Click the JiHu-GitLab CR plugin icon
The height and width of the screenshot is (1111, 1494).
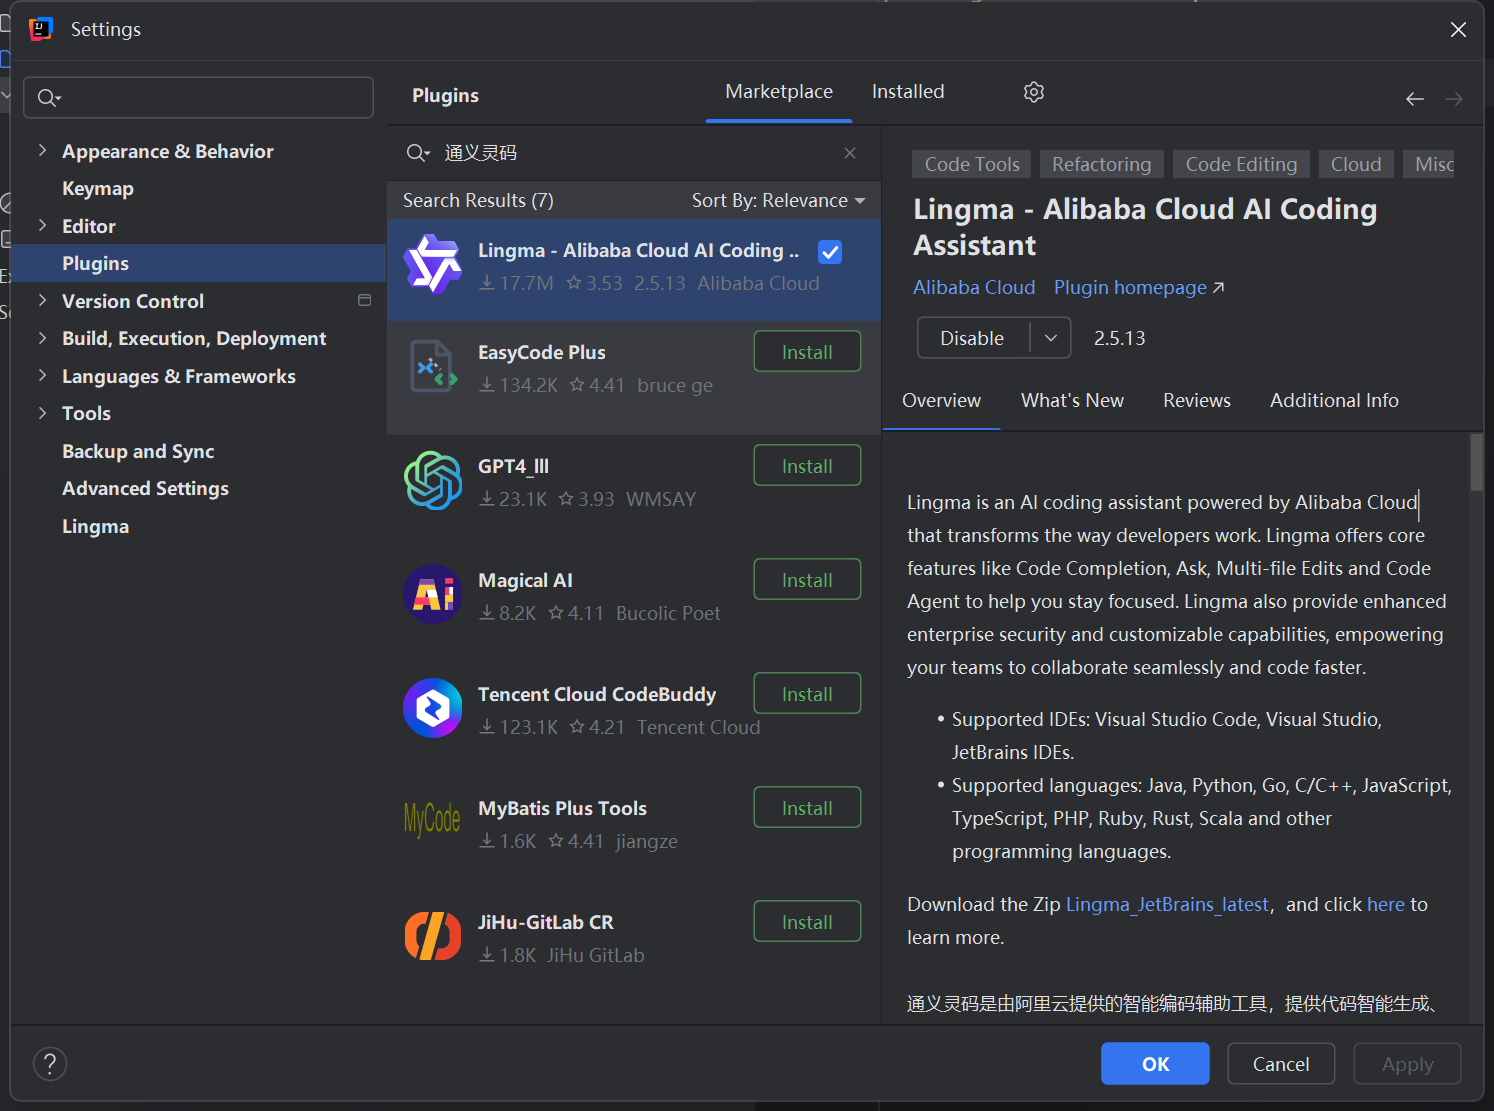[433, 935]
